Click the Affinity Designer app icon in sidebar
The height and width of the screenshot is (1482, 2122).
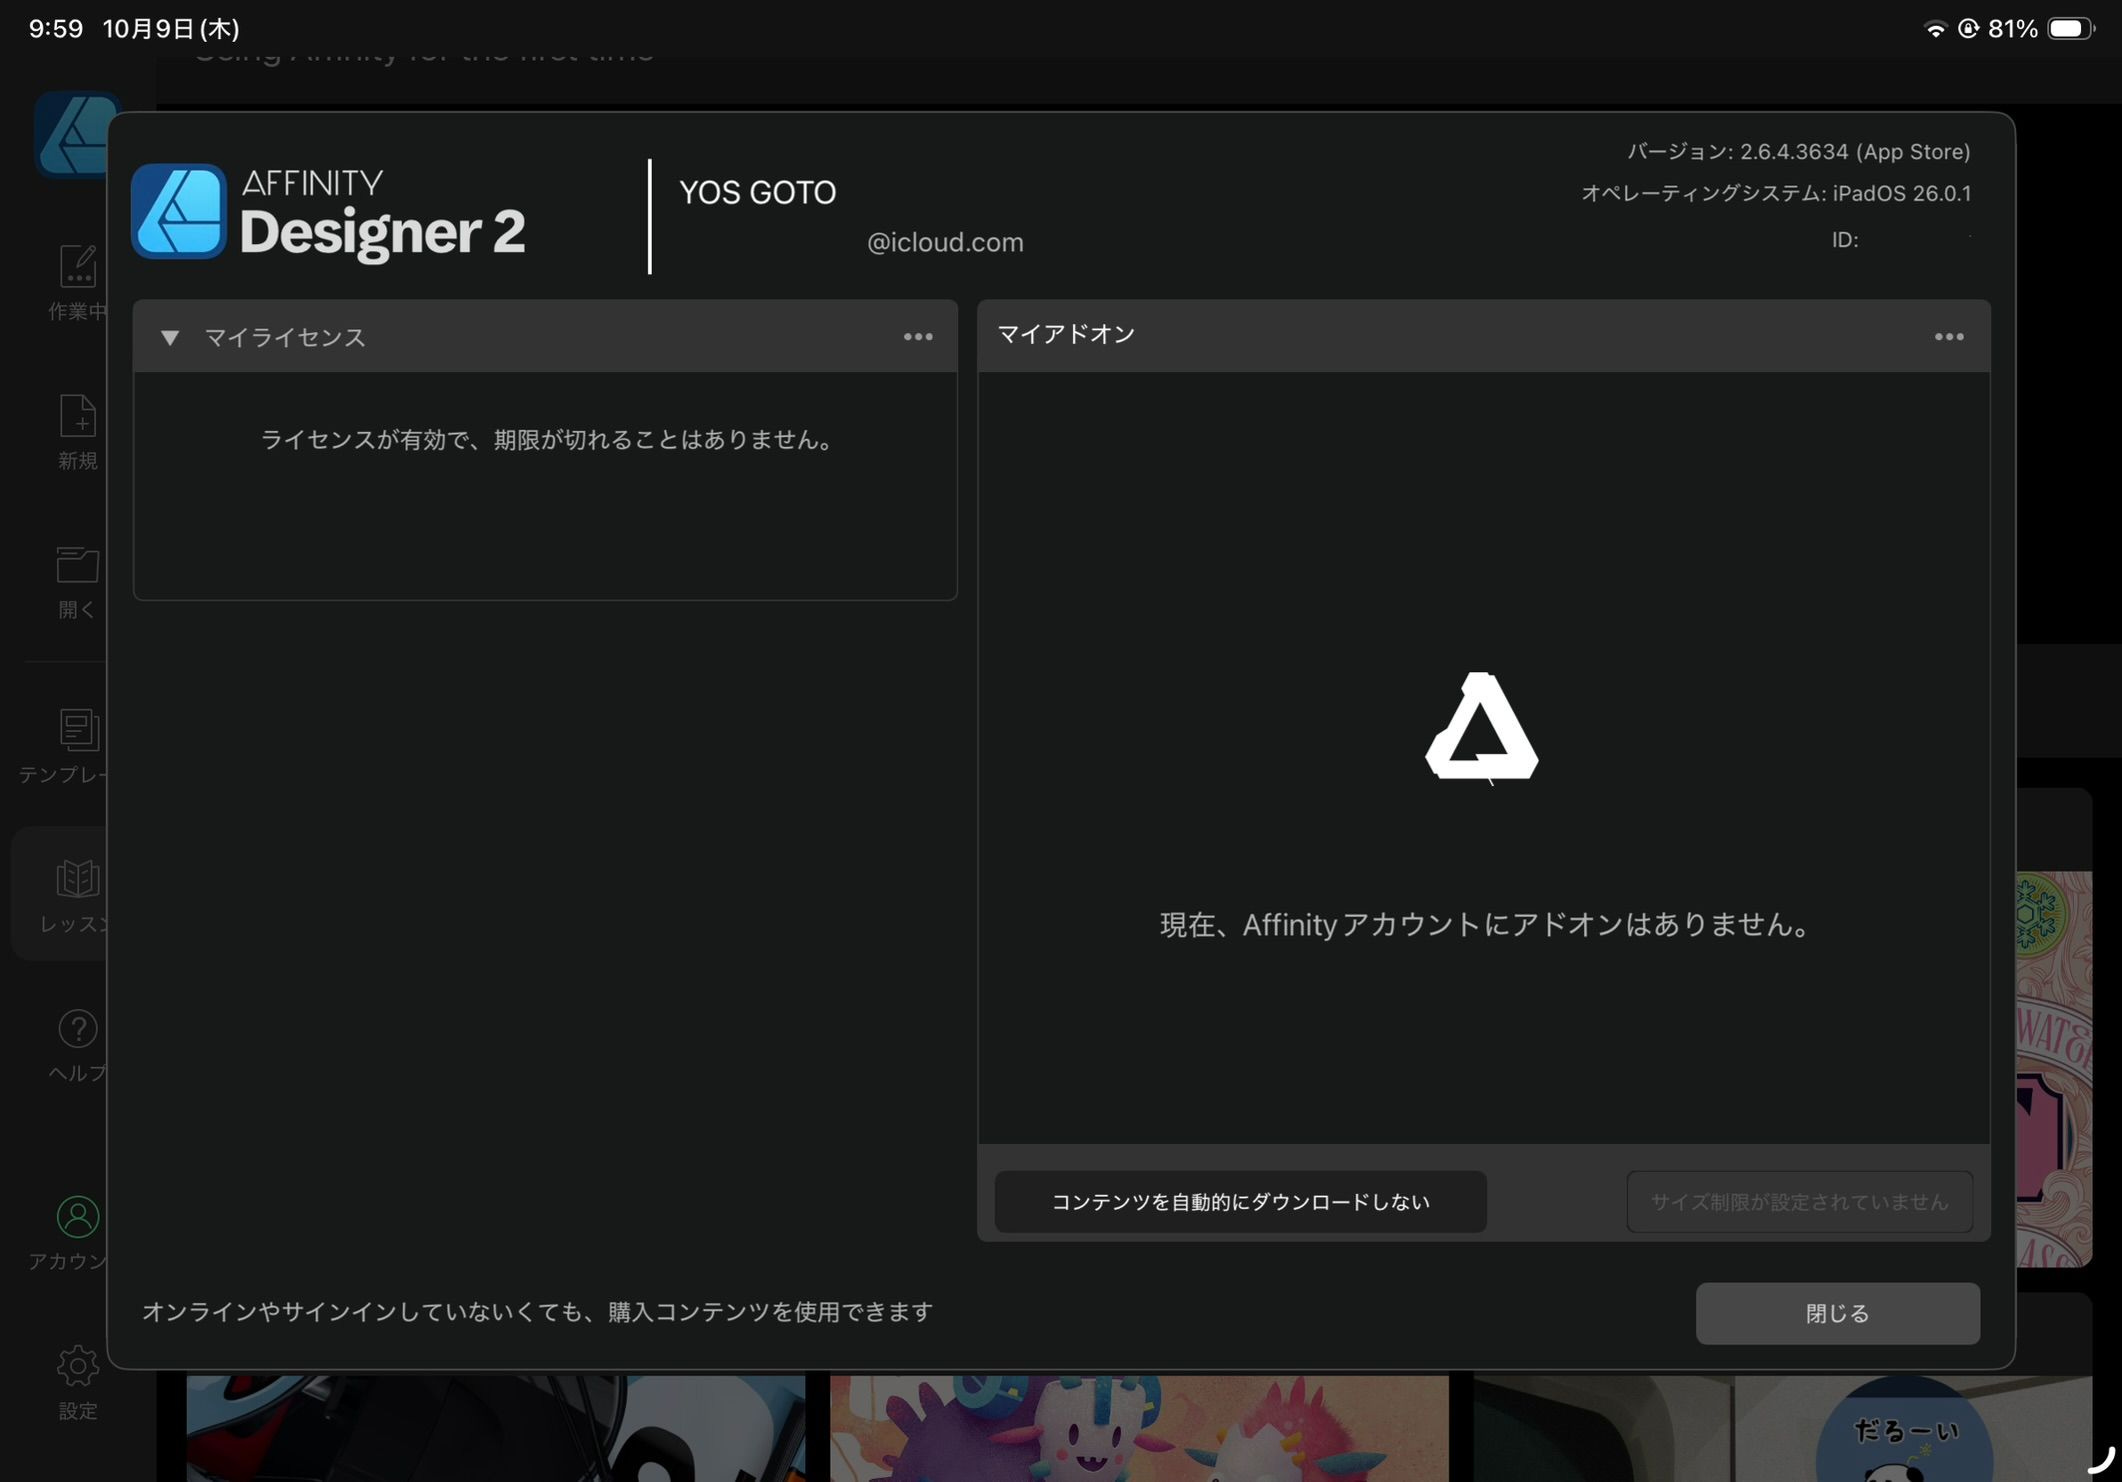click(70, 135)
